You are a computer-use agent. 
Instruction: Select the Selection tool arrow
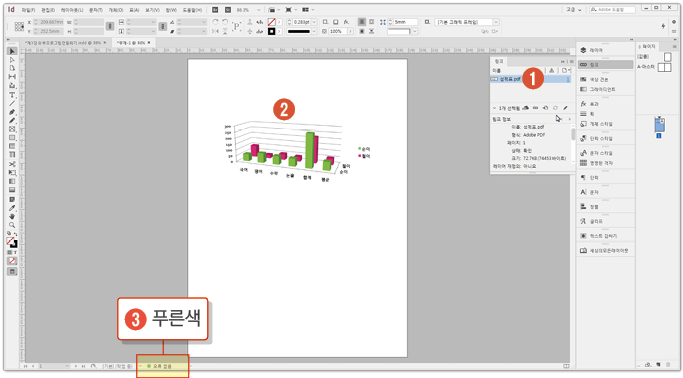pos(12,51)
